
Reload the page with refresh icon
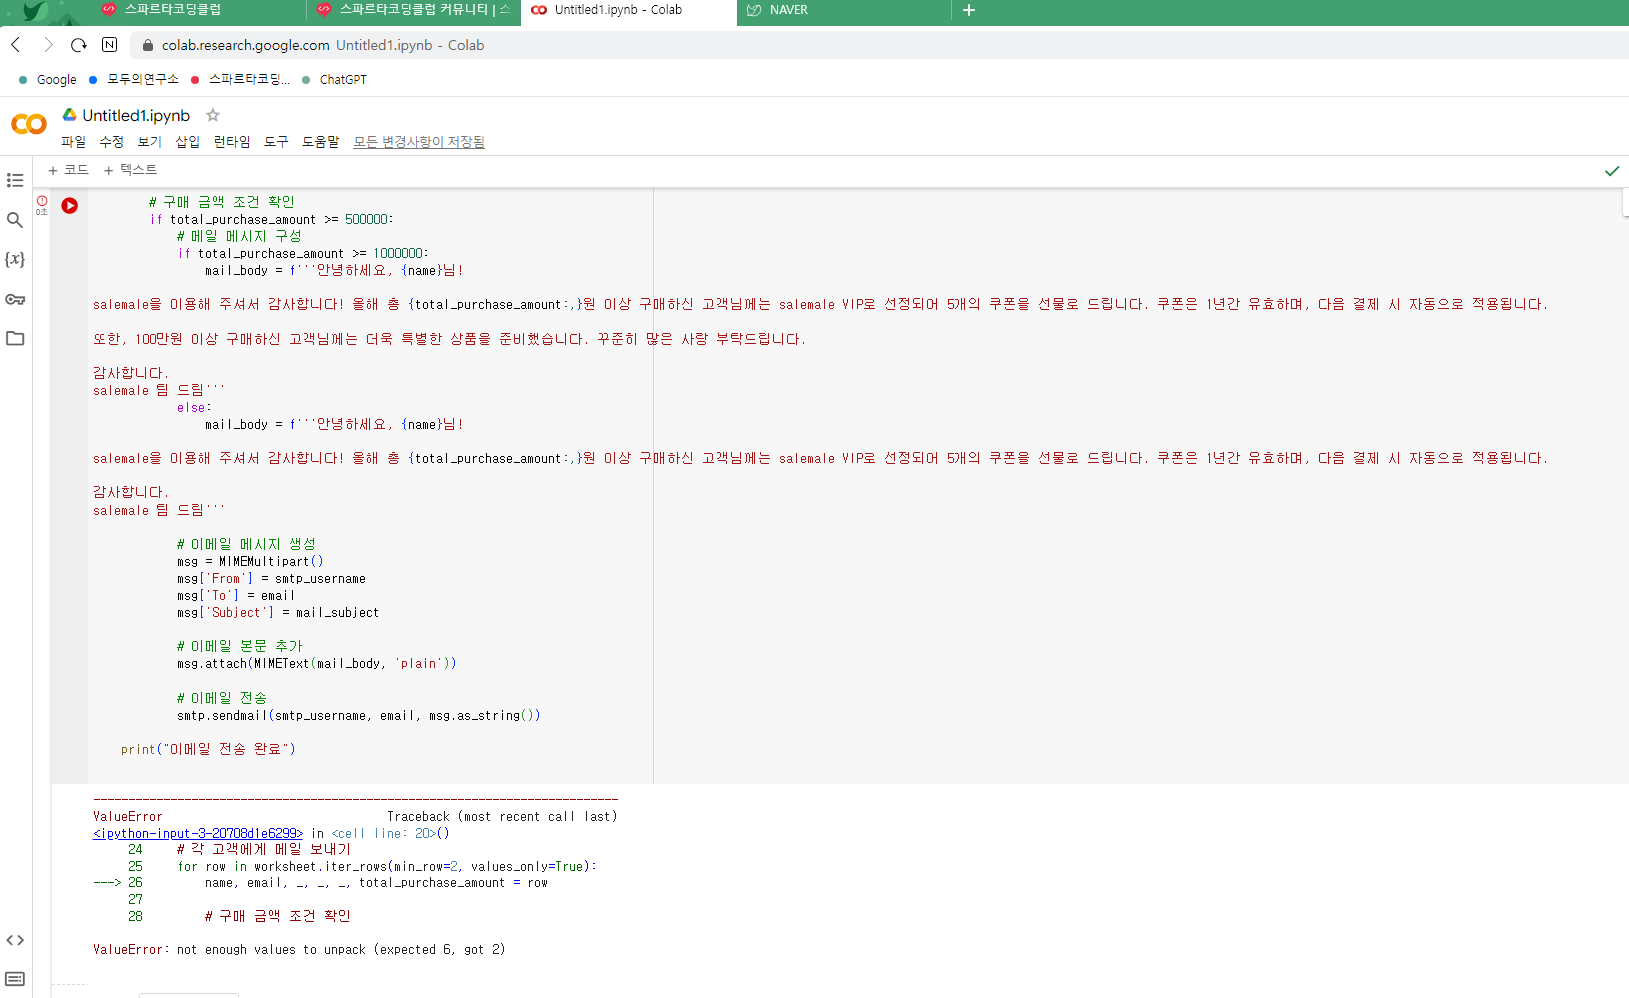[78, 45]
